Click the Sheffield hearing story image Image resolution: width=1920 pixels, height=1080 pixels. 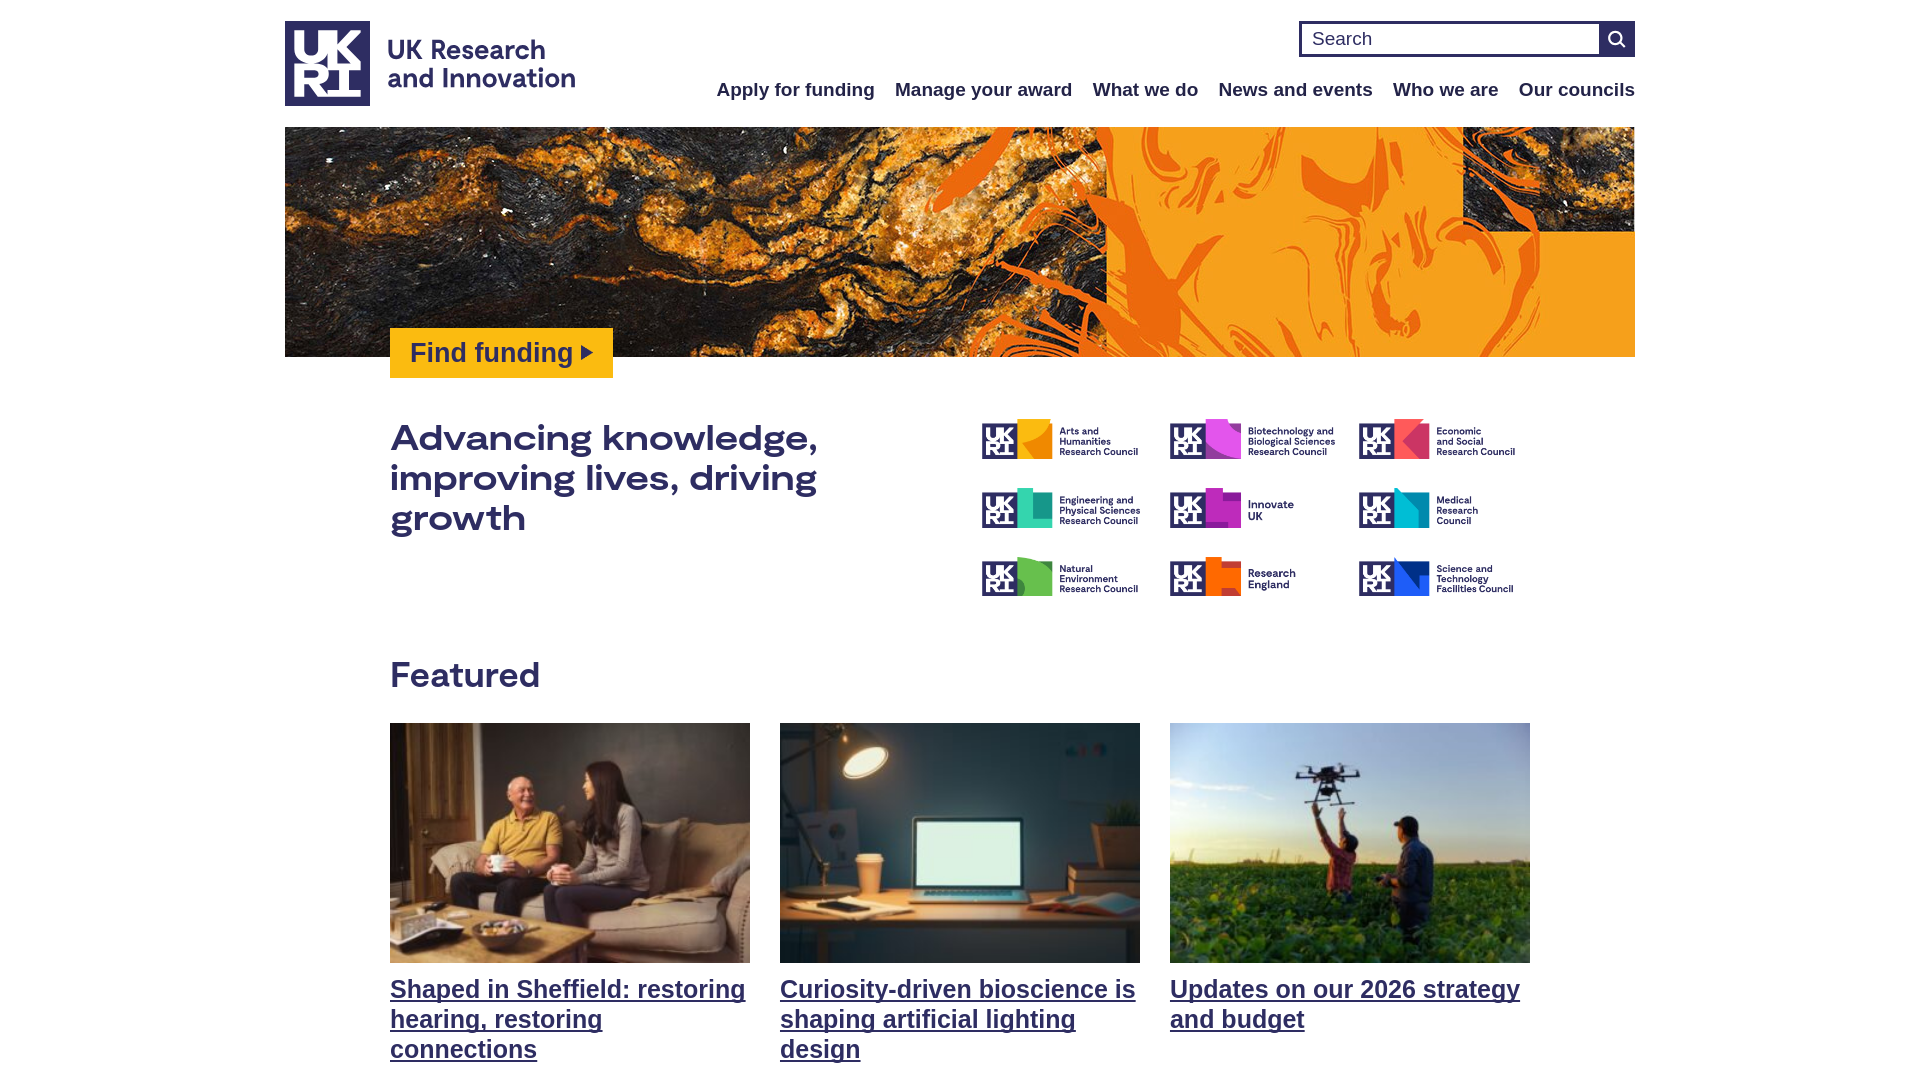pyautogui.click(x=570, y=843)
